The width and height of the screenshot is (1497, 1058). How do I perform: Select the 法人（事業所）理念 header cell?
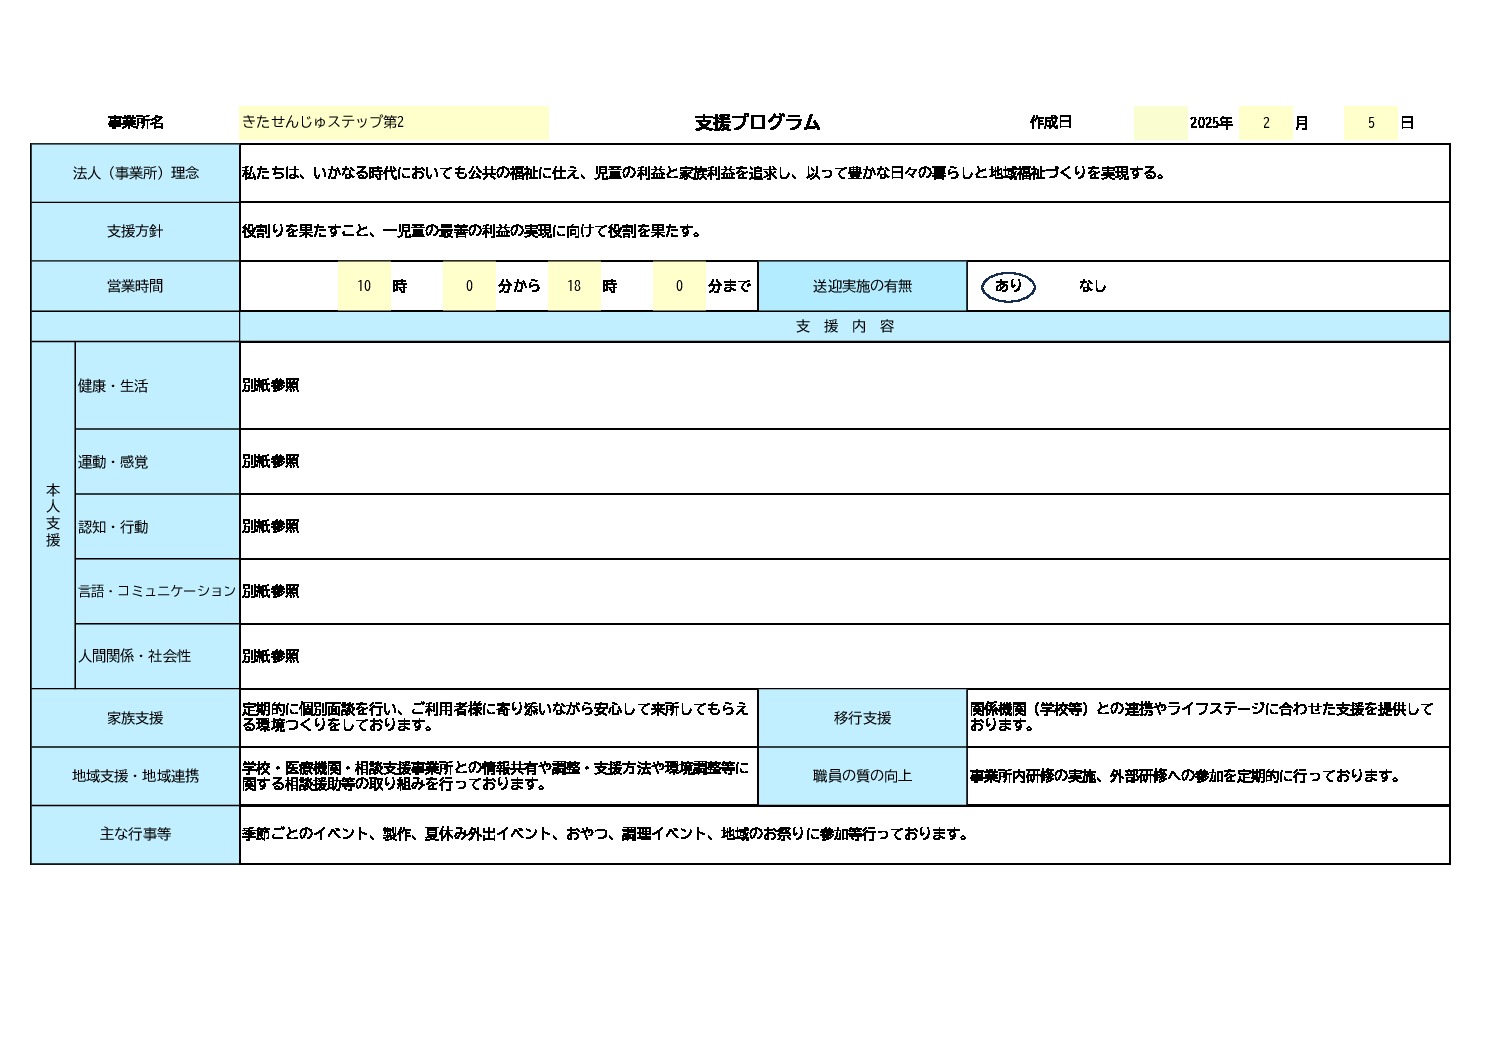135,173
